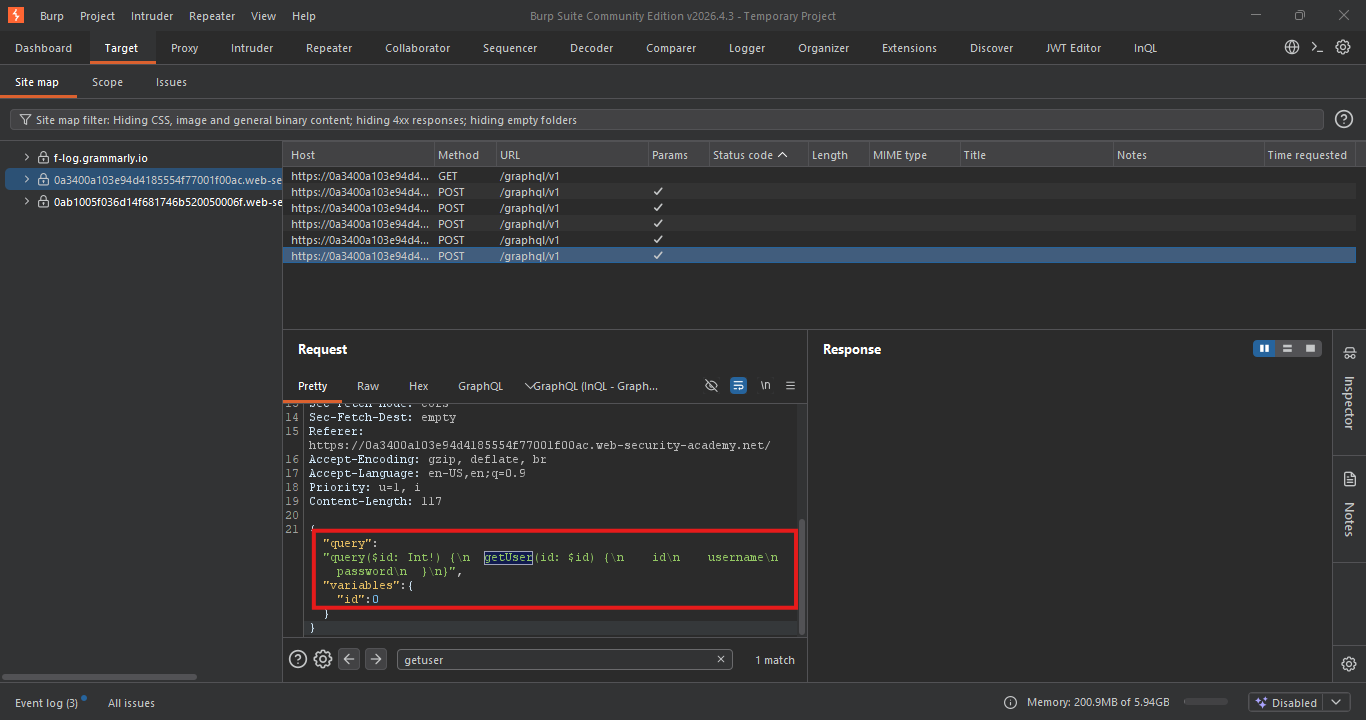The height and width of the screenshot is (720, 1366).
Task: Switch to the Comparer tab
Action: 671,48
